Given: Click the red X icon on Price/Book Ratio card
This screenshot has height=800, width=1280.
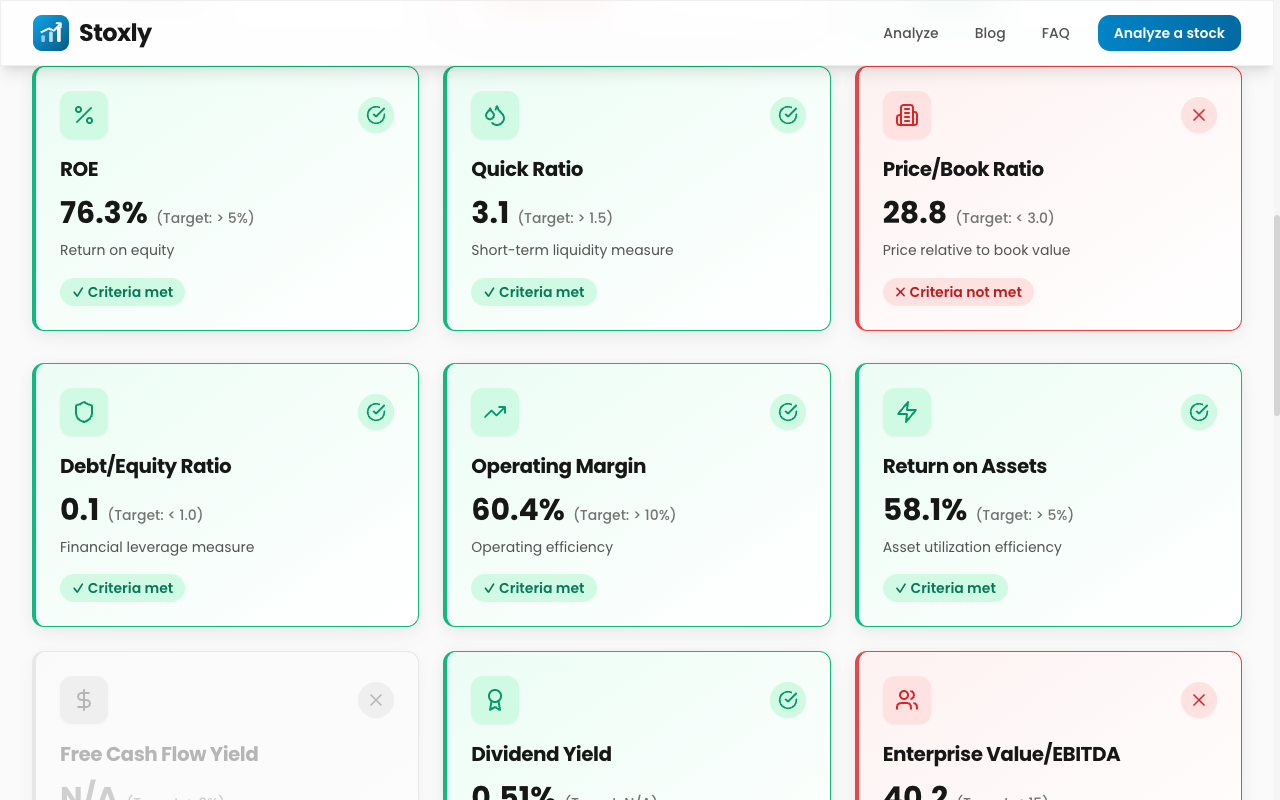Looking at the screenshot, I should coord(1199,115).
